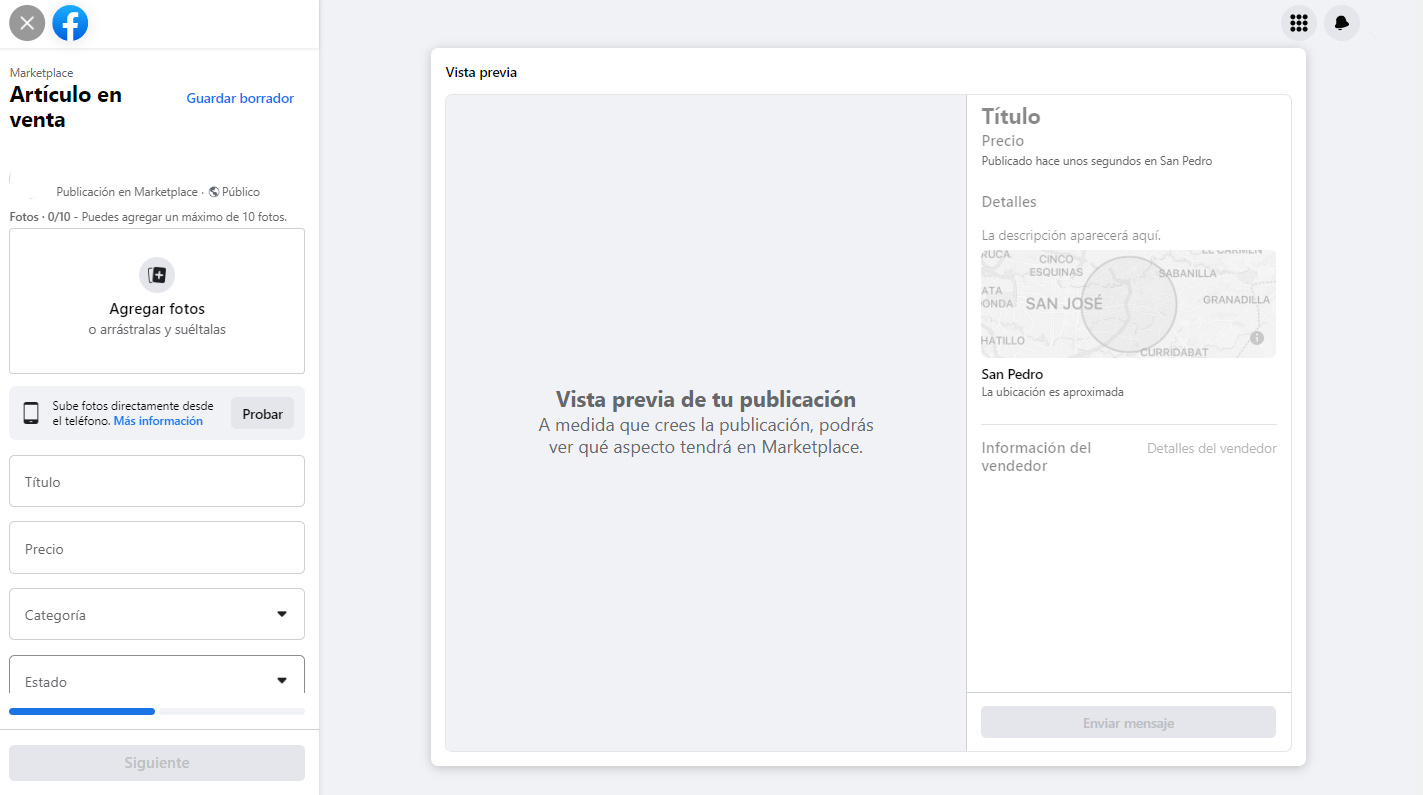The width and height of the screenshot is (1423, 795).
Task: Go to Facebook home via logo
Action: tap(70, 23)
